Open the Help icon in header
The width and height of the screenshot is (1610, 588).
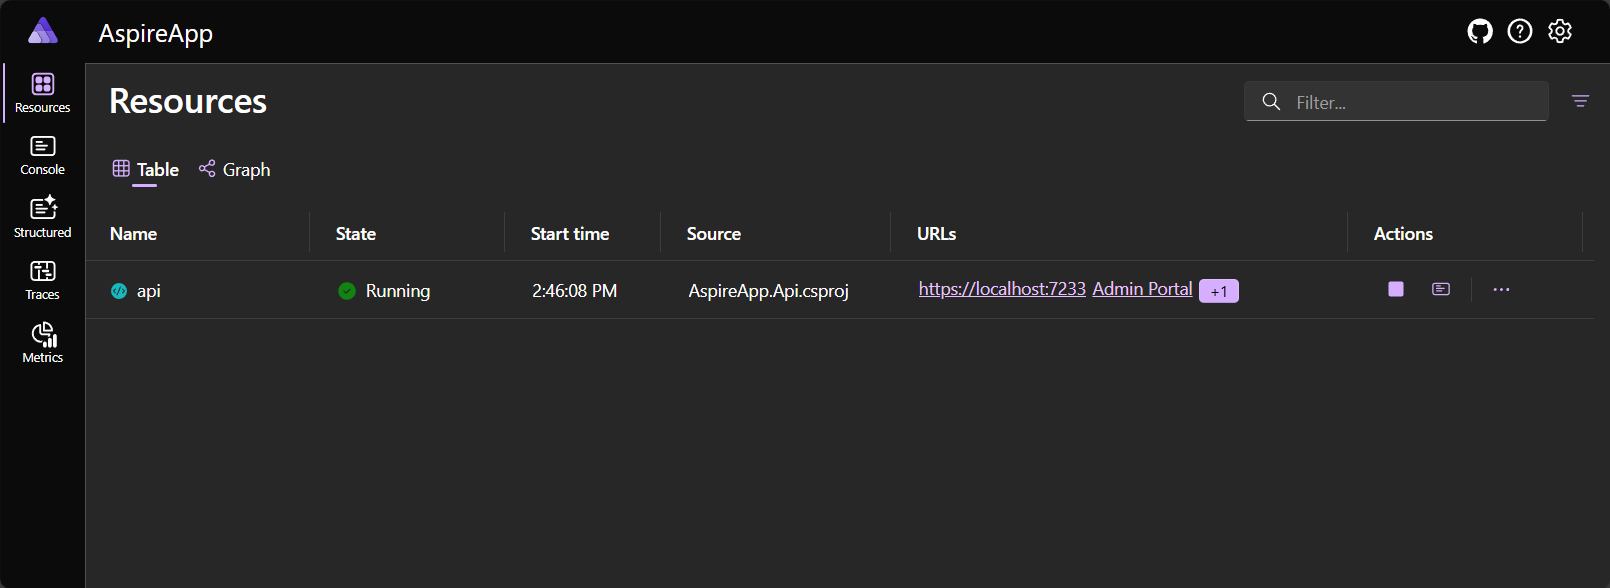click(1520, 32)
